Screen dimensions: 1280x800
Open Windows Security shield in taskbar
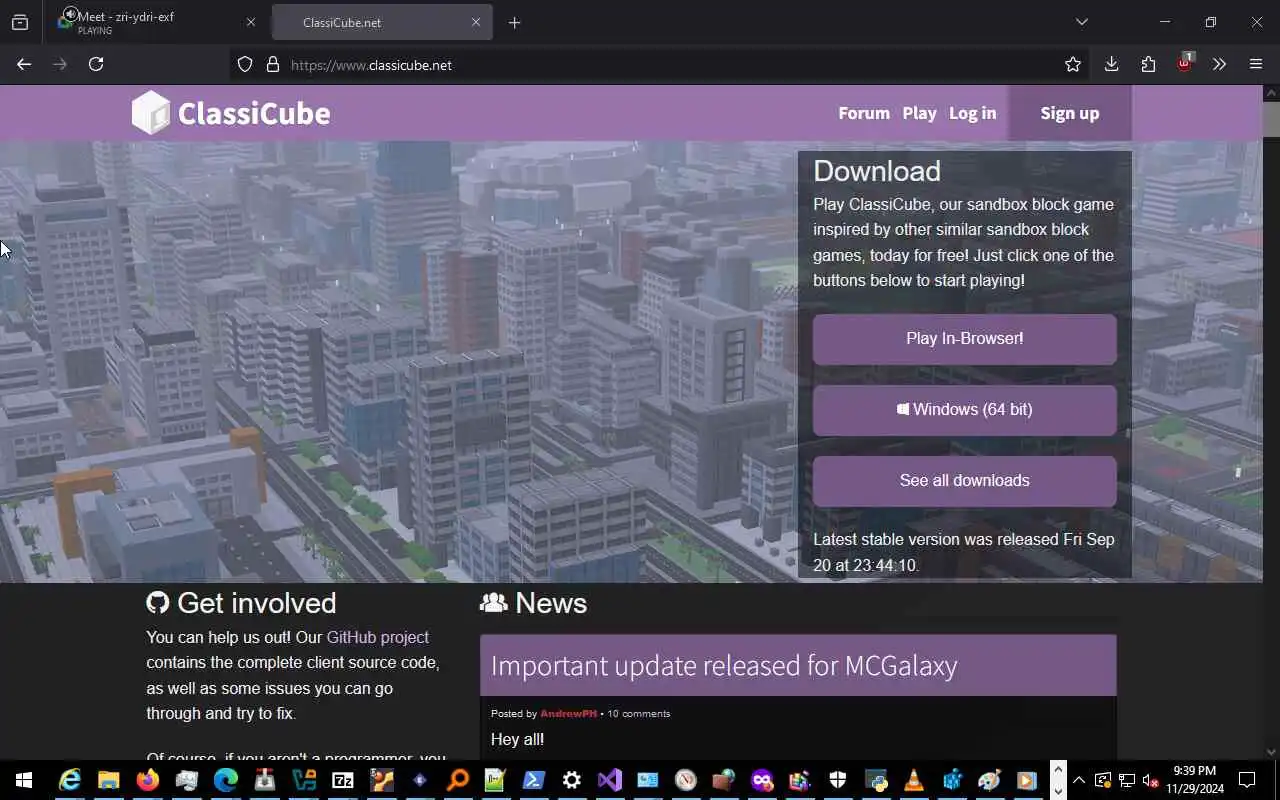[838, 780]
